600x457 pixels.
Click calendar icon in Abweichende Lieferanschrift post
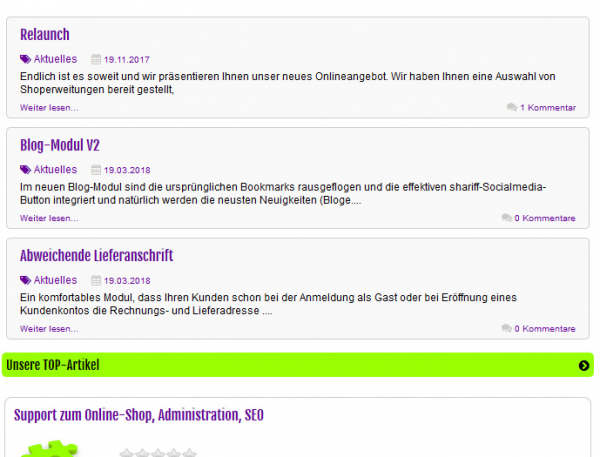pyautogui.click(x=96, y=280)
